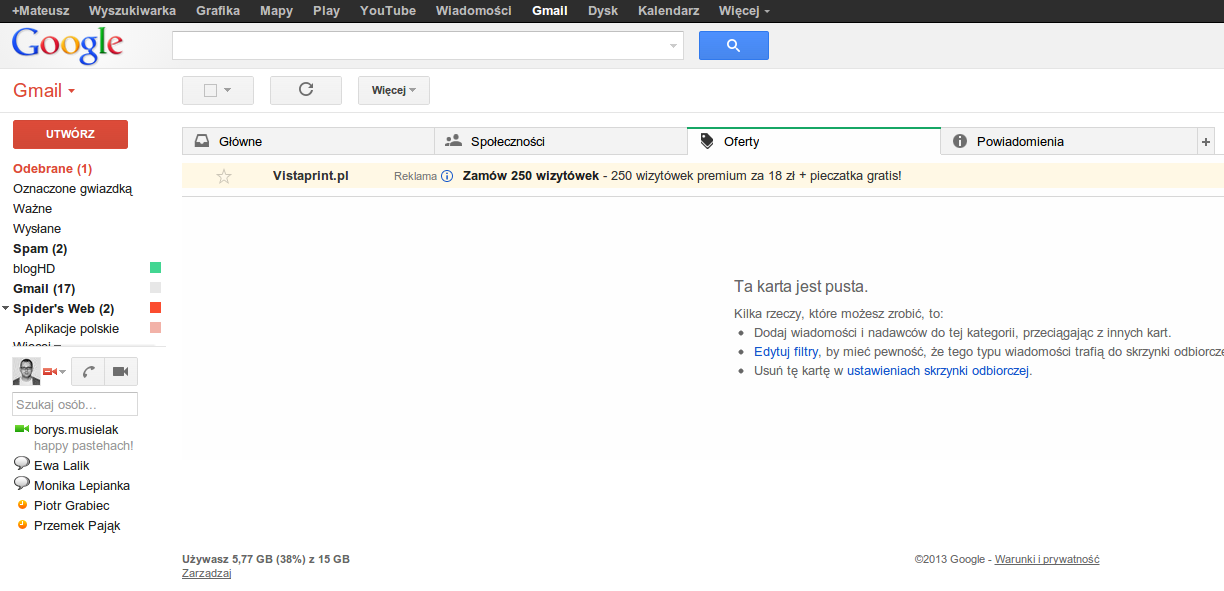Star the Vistaprint.pl message
Screen dimensions: 1224x591
coord(224,176)
